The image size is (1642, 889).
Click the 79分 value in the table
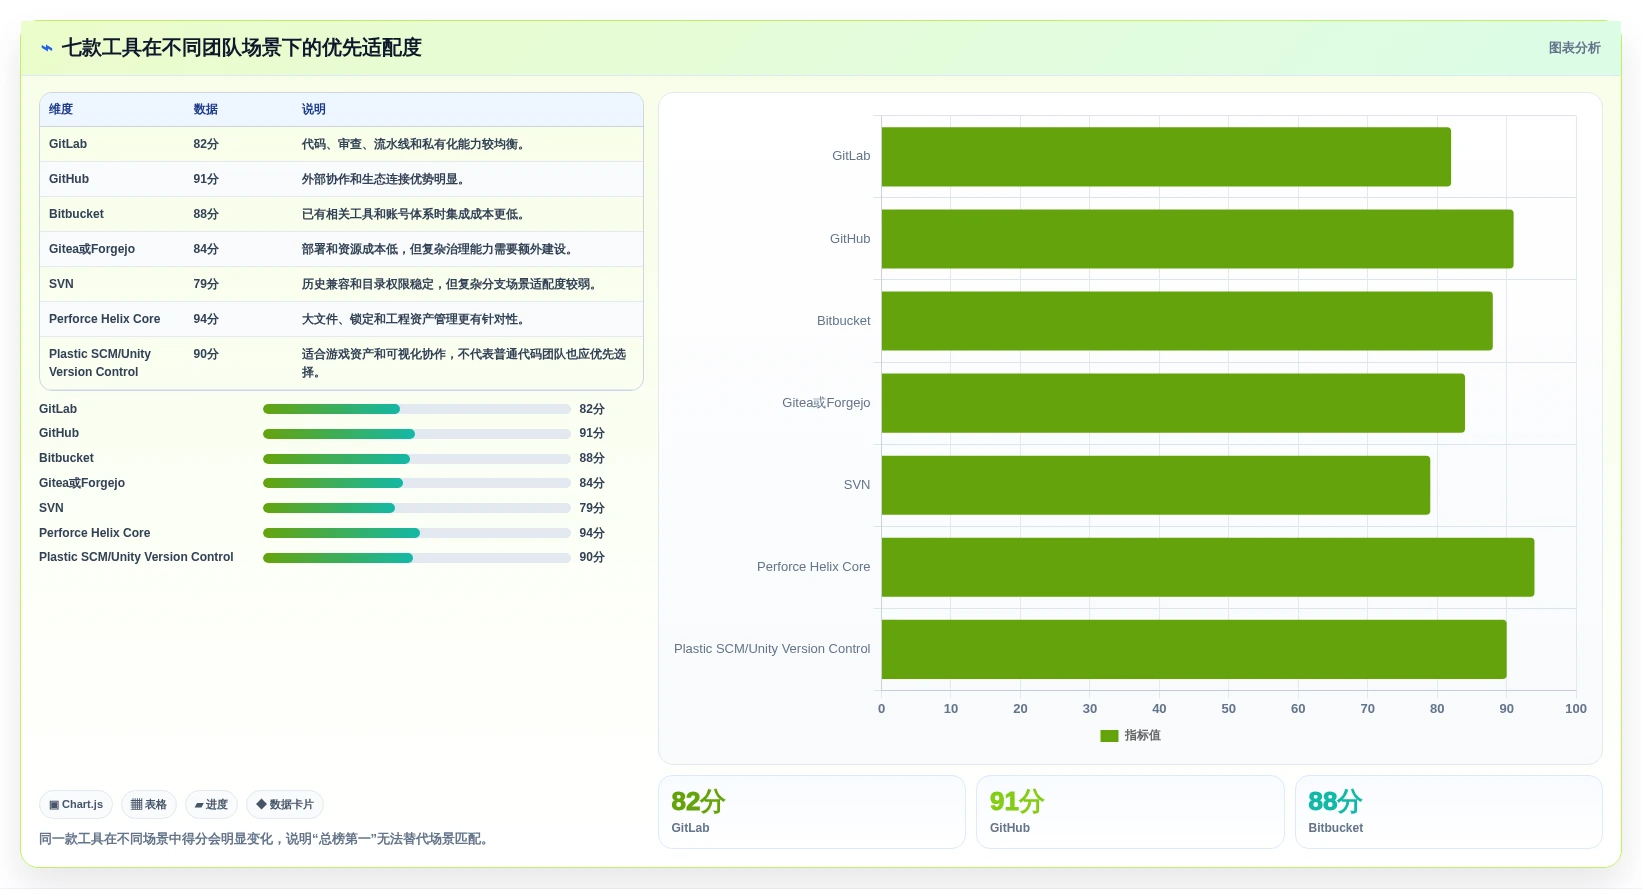[x=206, y=284]
